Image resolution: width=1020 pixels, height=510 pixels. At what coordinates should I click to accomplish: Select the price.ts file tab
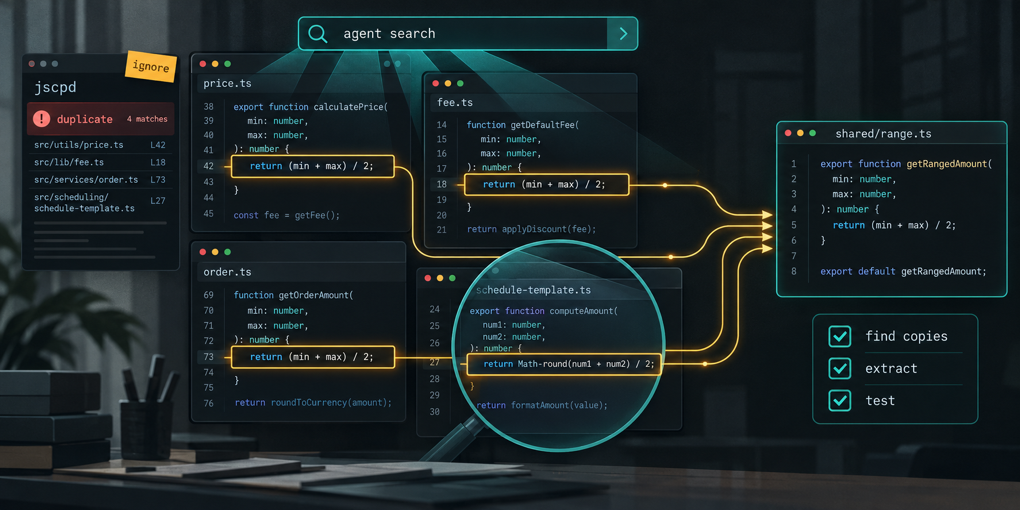point(228,83)
